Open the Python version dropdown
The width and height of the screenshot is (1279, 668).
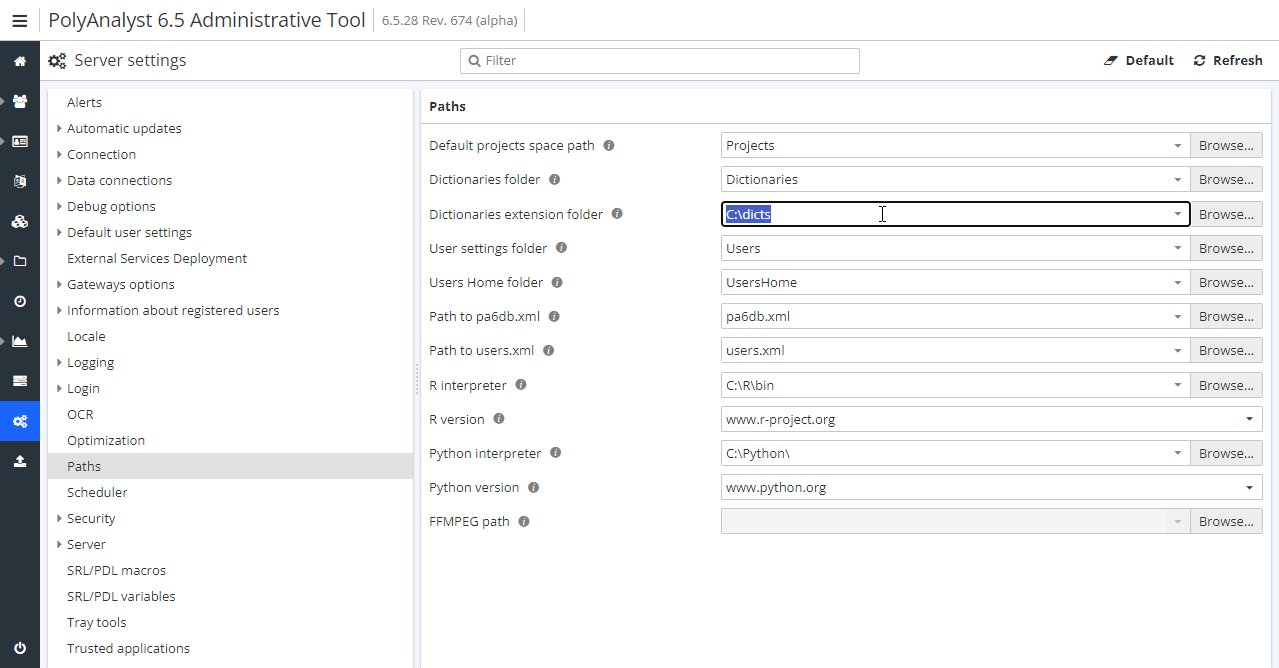click(x=1250, y=488)
